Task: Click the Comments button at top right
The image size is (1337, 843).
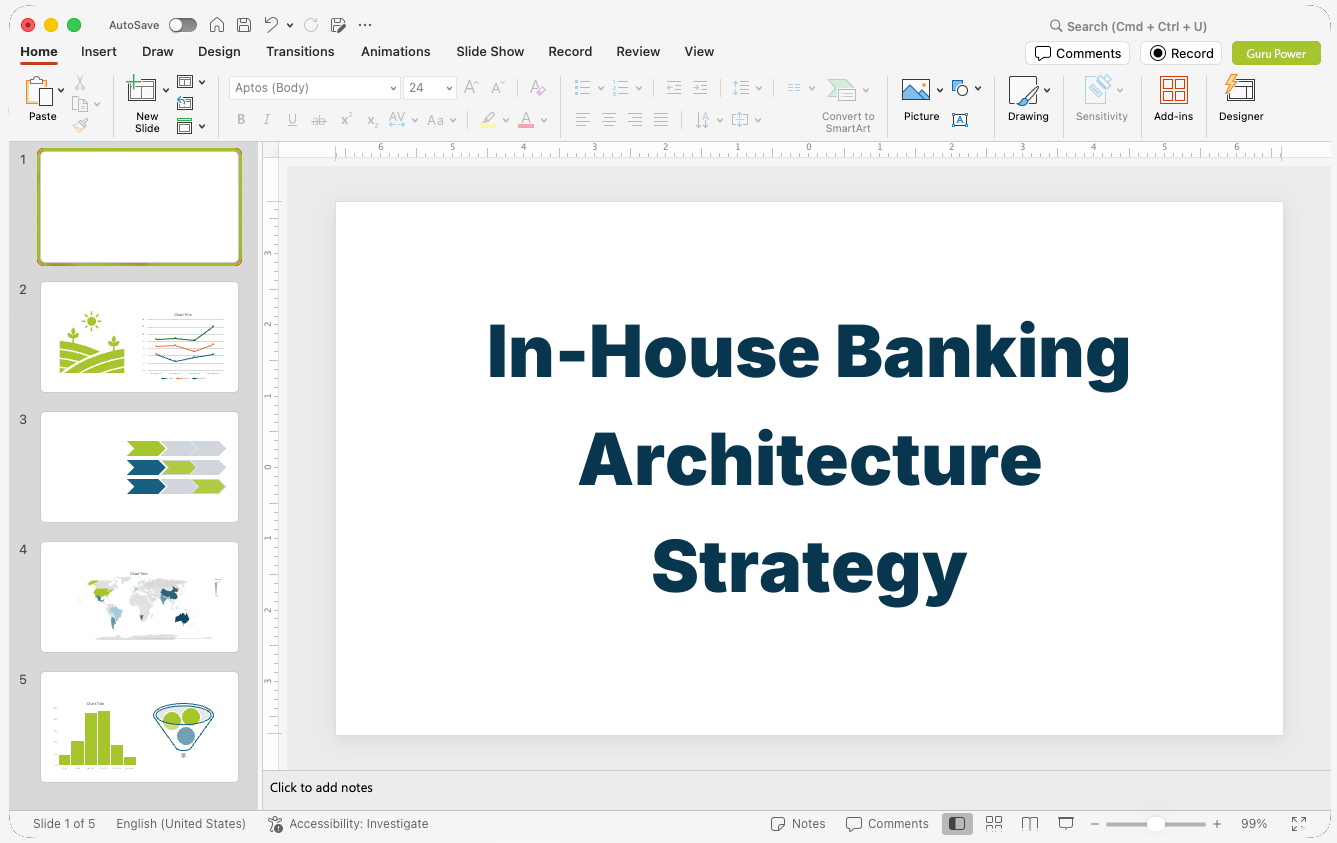Action: click(1077, 53)
